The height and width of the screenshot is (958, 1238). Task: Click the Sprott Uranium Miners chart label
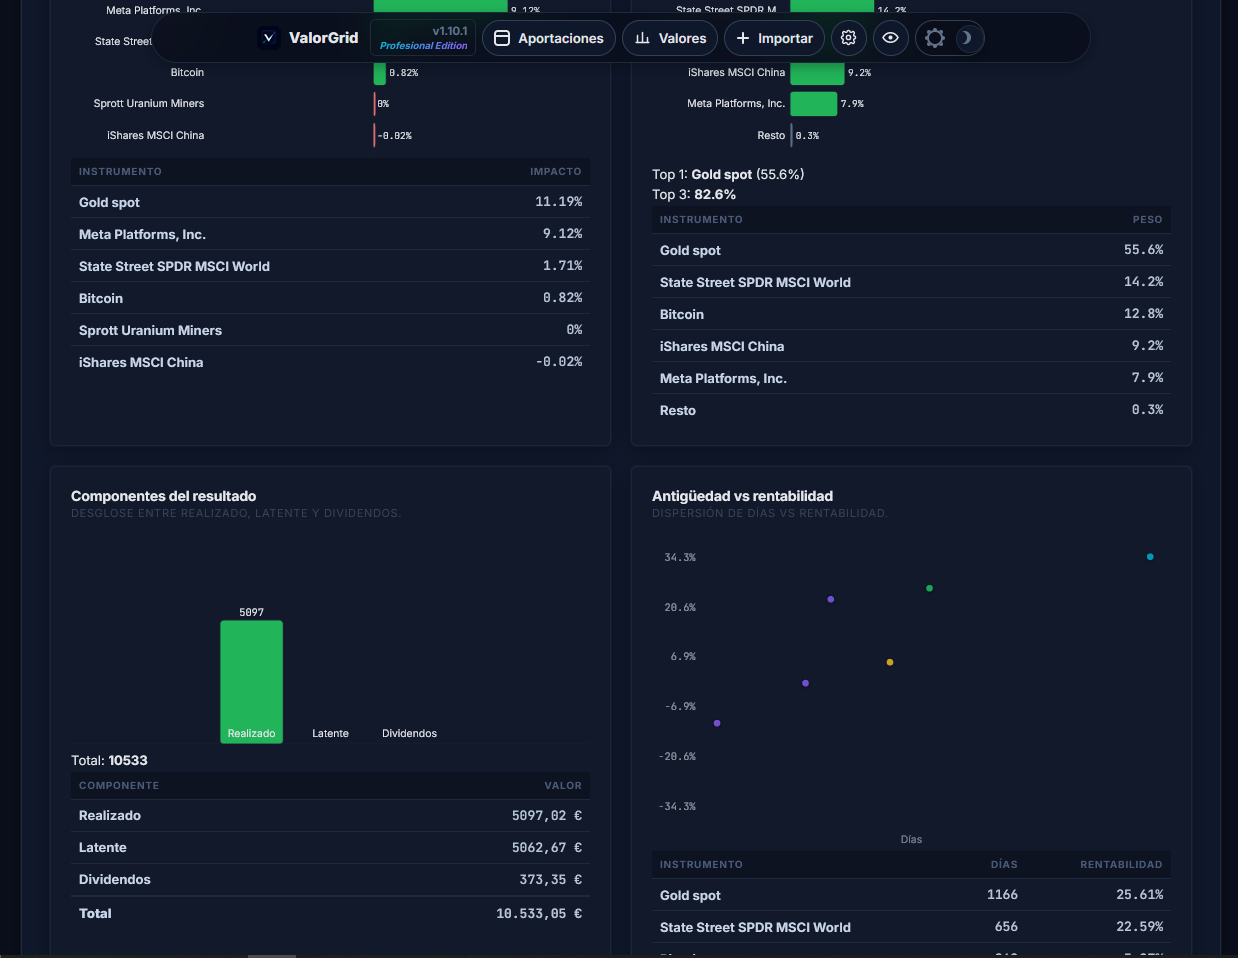point(149,104)
